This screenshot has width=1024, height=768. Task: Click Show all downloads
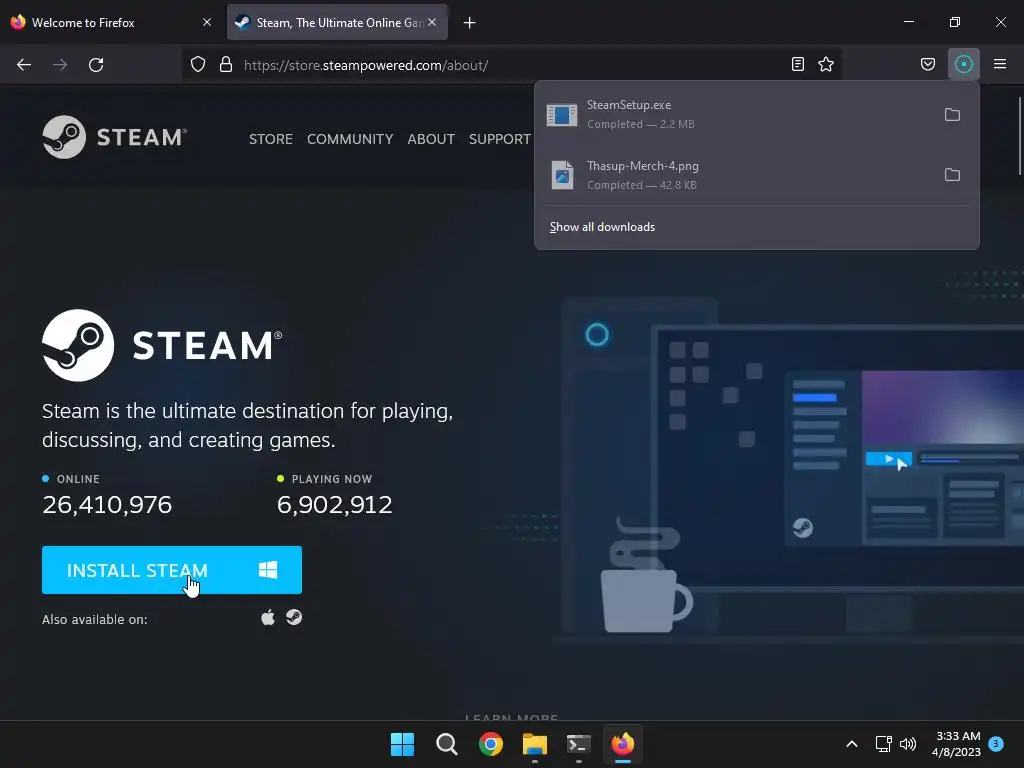click(x=602, y=227)
